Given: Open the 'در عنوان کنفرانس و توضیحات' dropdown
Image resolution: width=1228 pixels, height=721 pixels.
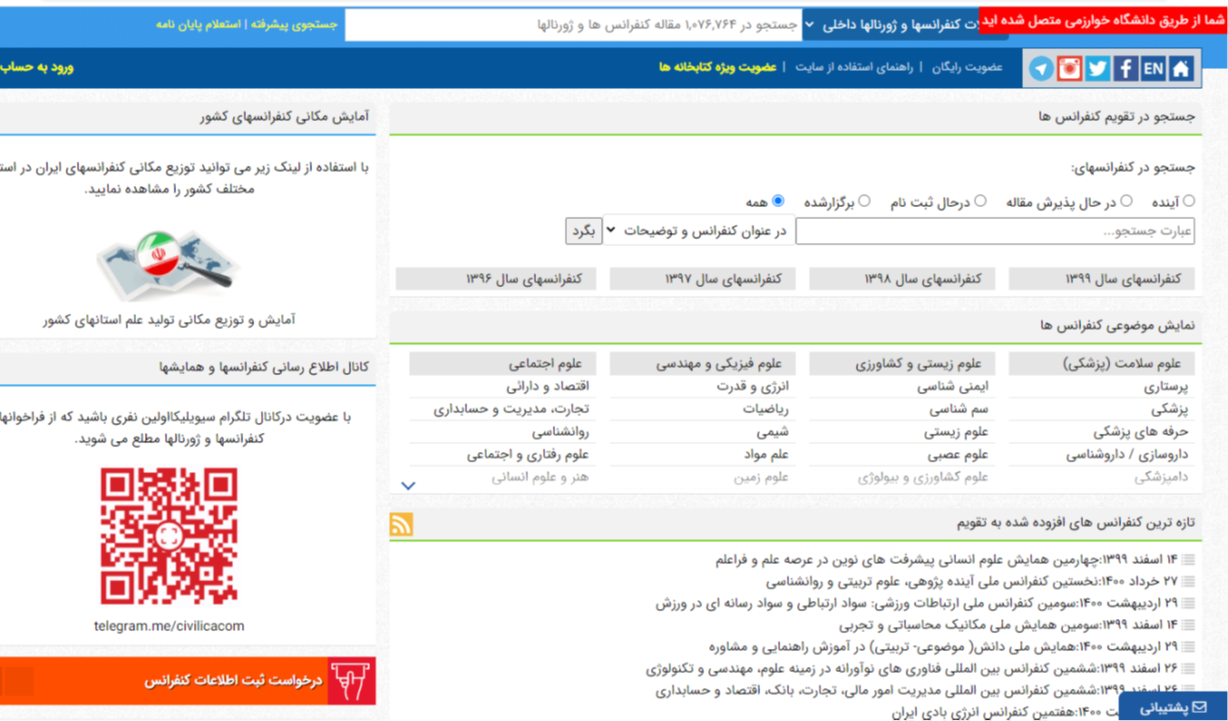Looking at the screenshot, I should [x=697, y=231].
